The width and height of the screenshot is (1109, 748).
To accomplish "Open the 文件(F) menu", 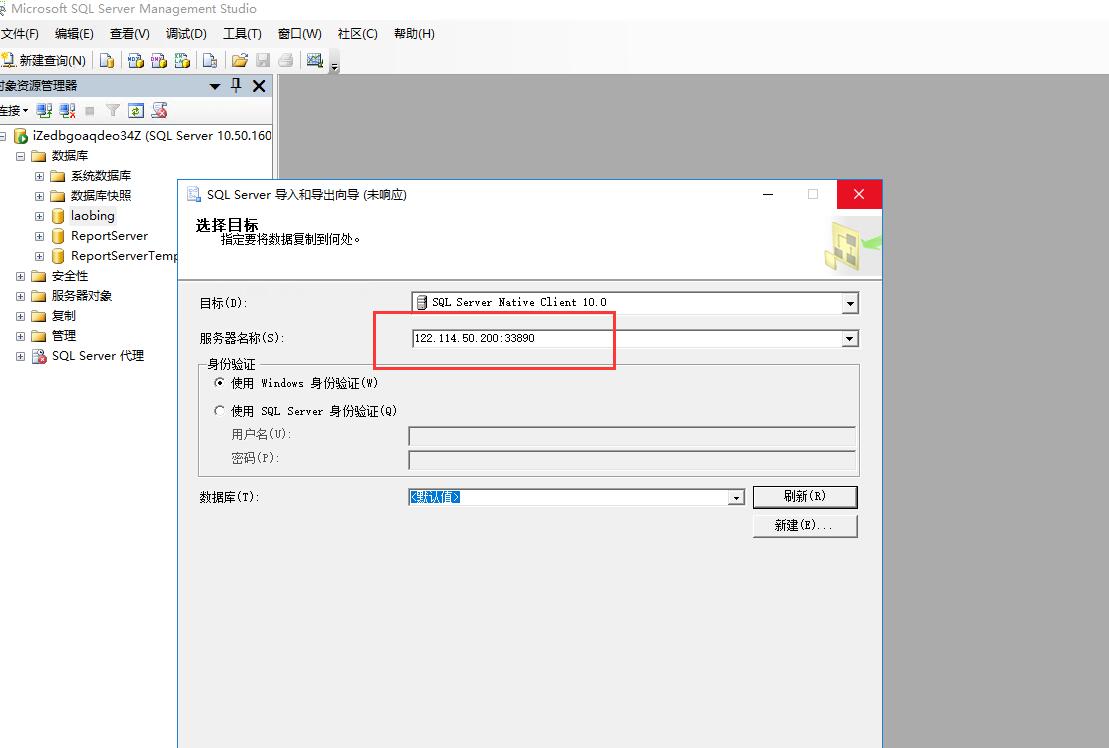I will [x=19, y=34].
